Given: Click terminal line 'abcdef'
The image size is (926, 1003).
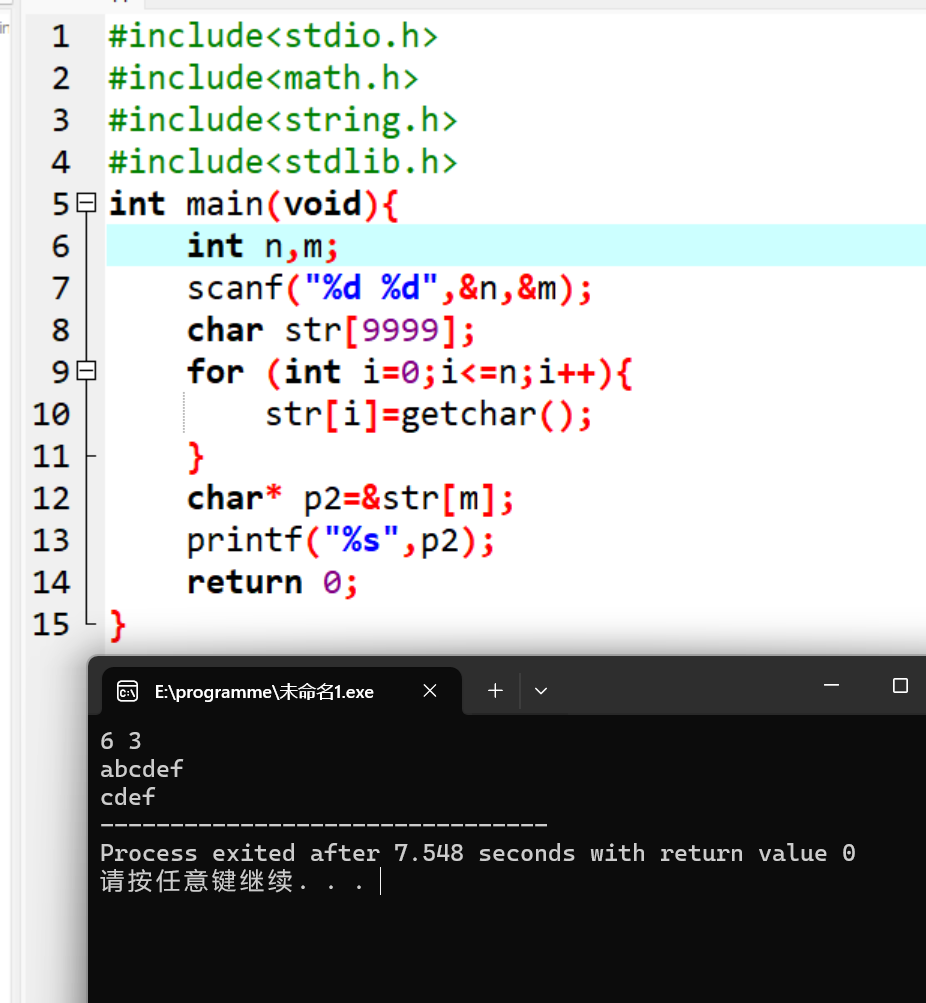Looking at the screenshot, I should 141,769.
